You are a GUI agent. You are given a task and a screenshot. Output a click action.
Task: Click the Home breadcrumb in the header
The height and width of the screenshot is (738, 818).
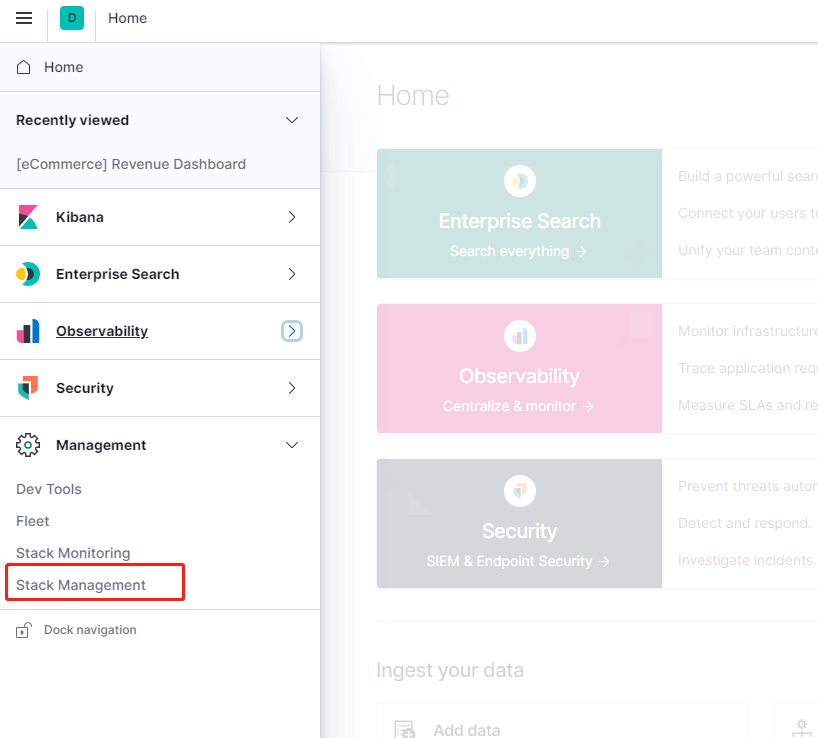pos(127,18)
